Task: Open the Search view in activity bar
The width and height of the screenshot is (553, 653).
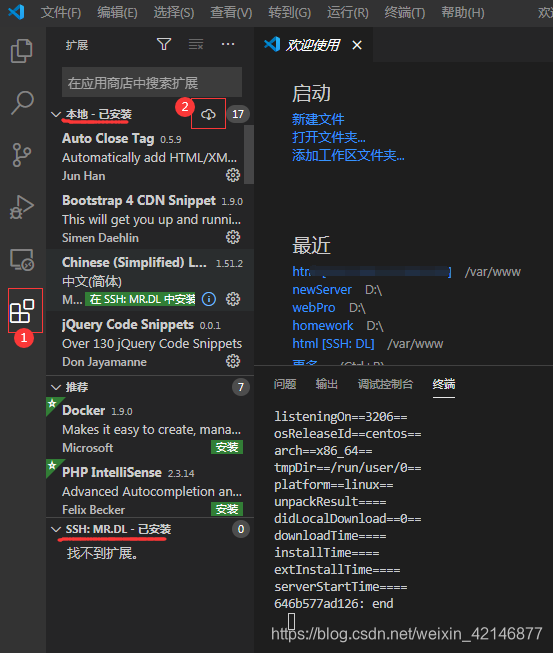Action: coord(22,102)
